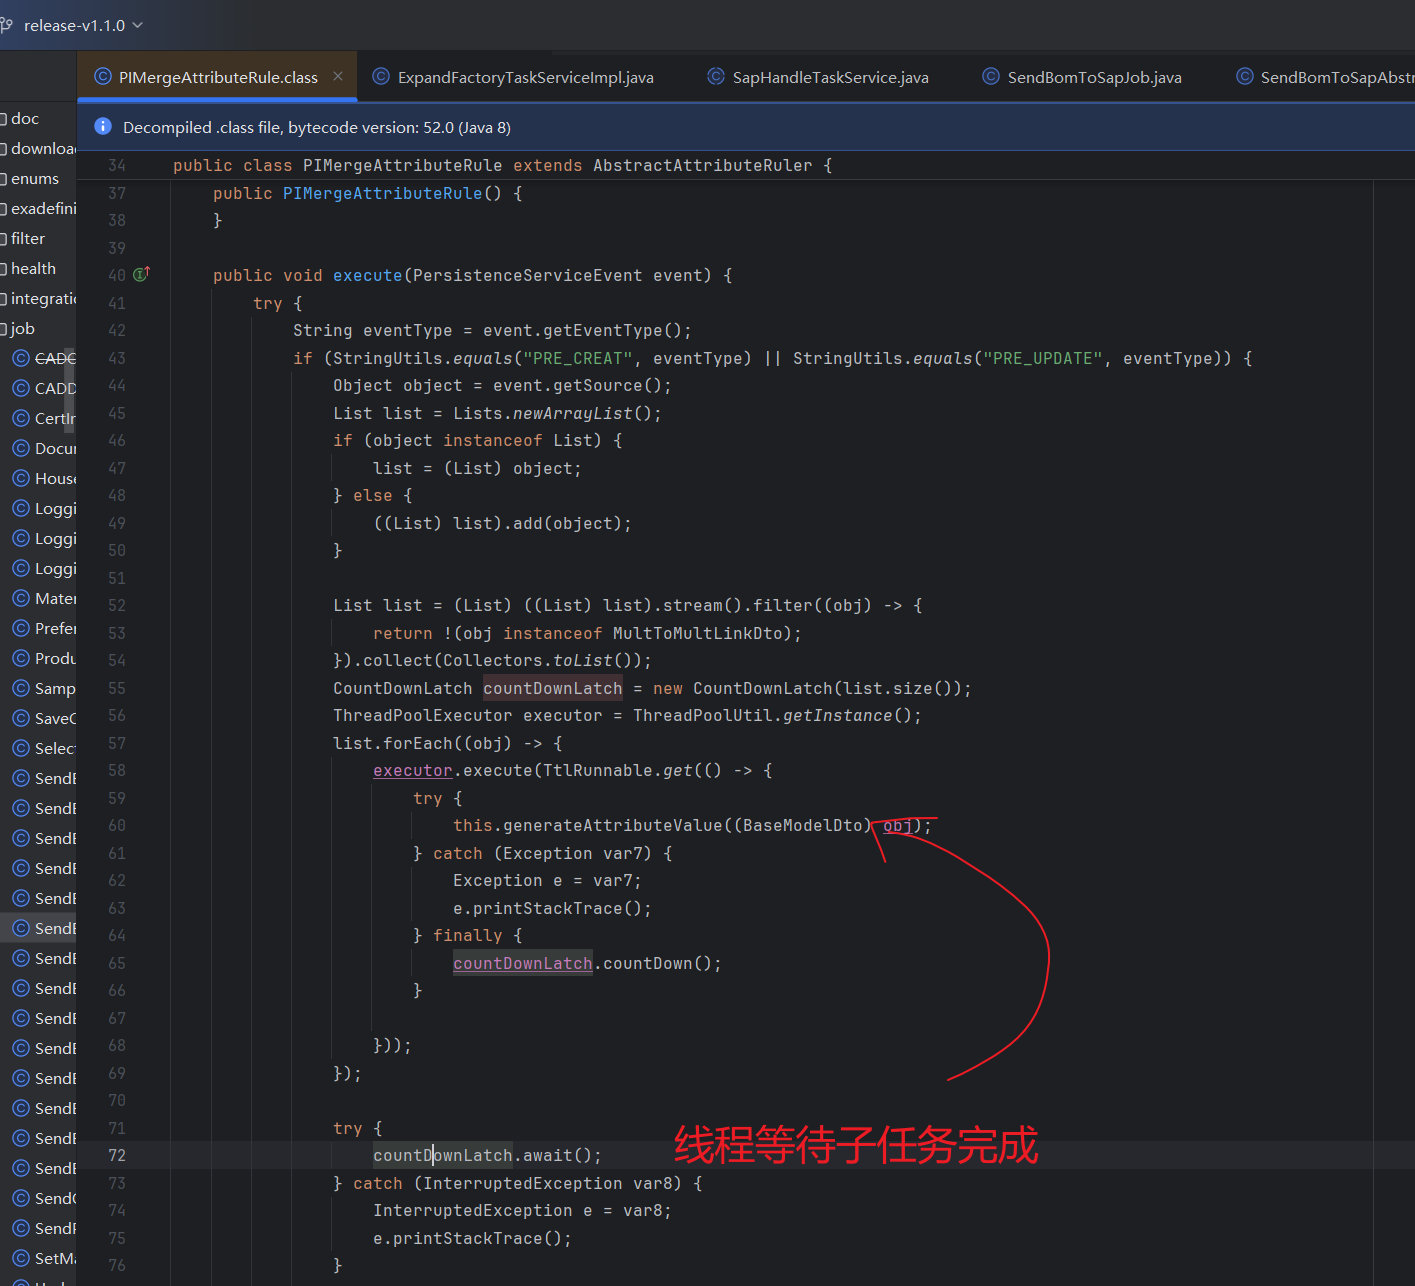Click line number 72 in the gutter
The width and height of the screenshot is (1415, 1286).
[x=117, y=1155]
